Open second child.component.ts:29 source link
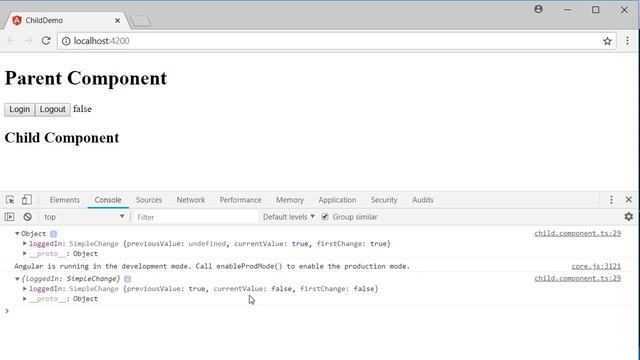 pyautogui.click(x=577, y=278)
